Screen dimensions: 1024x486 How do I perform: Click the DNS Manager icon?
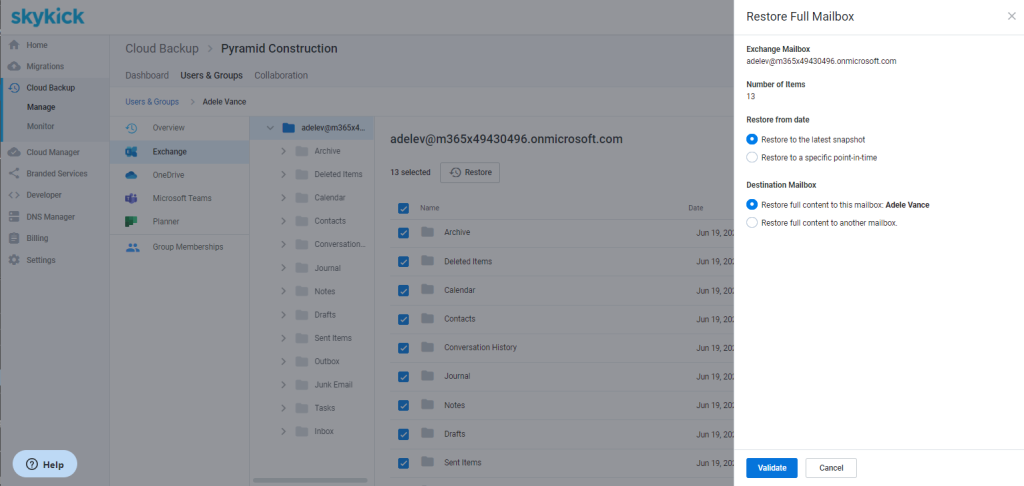14,217
